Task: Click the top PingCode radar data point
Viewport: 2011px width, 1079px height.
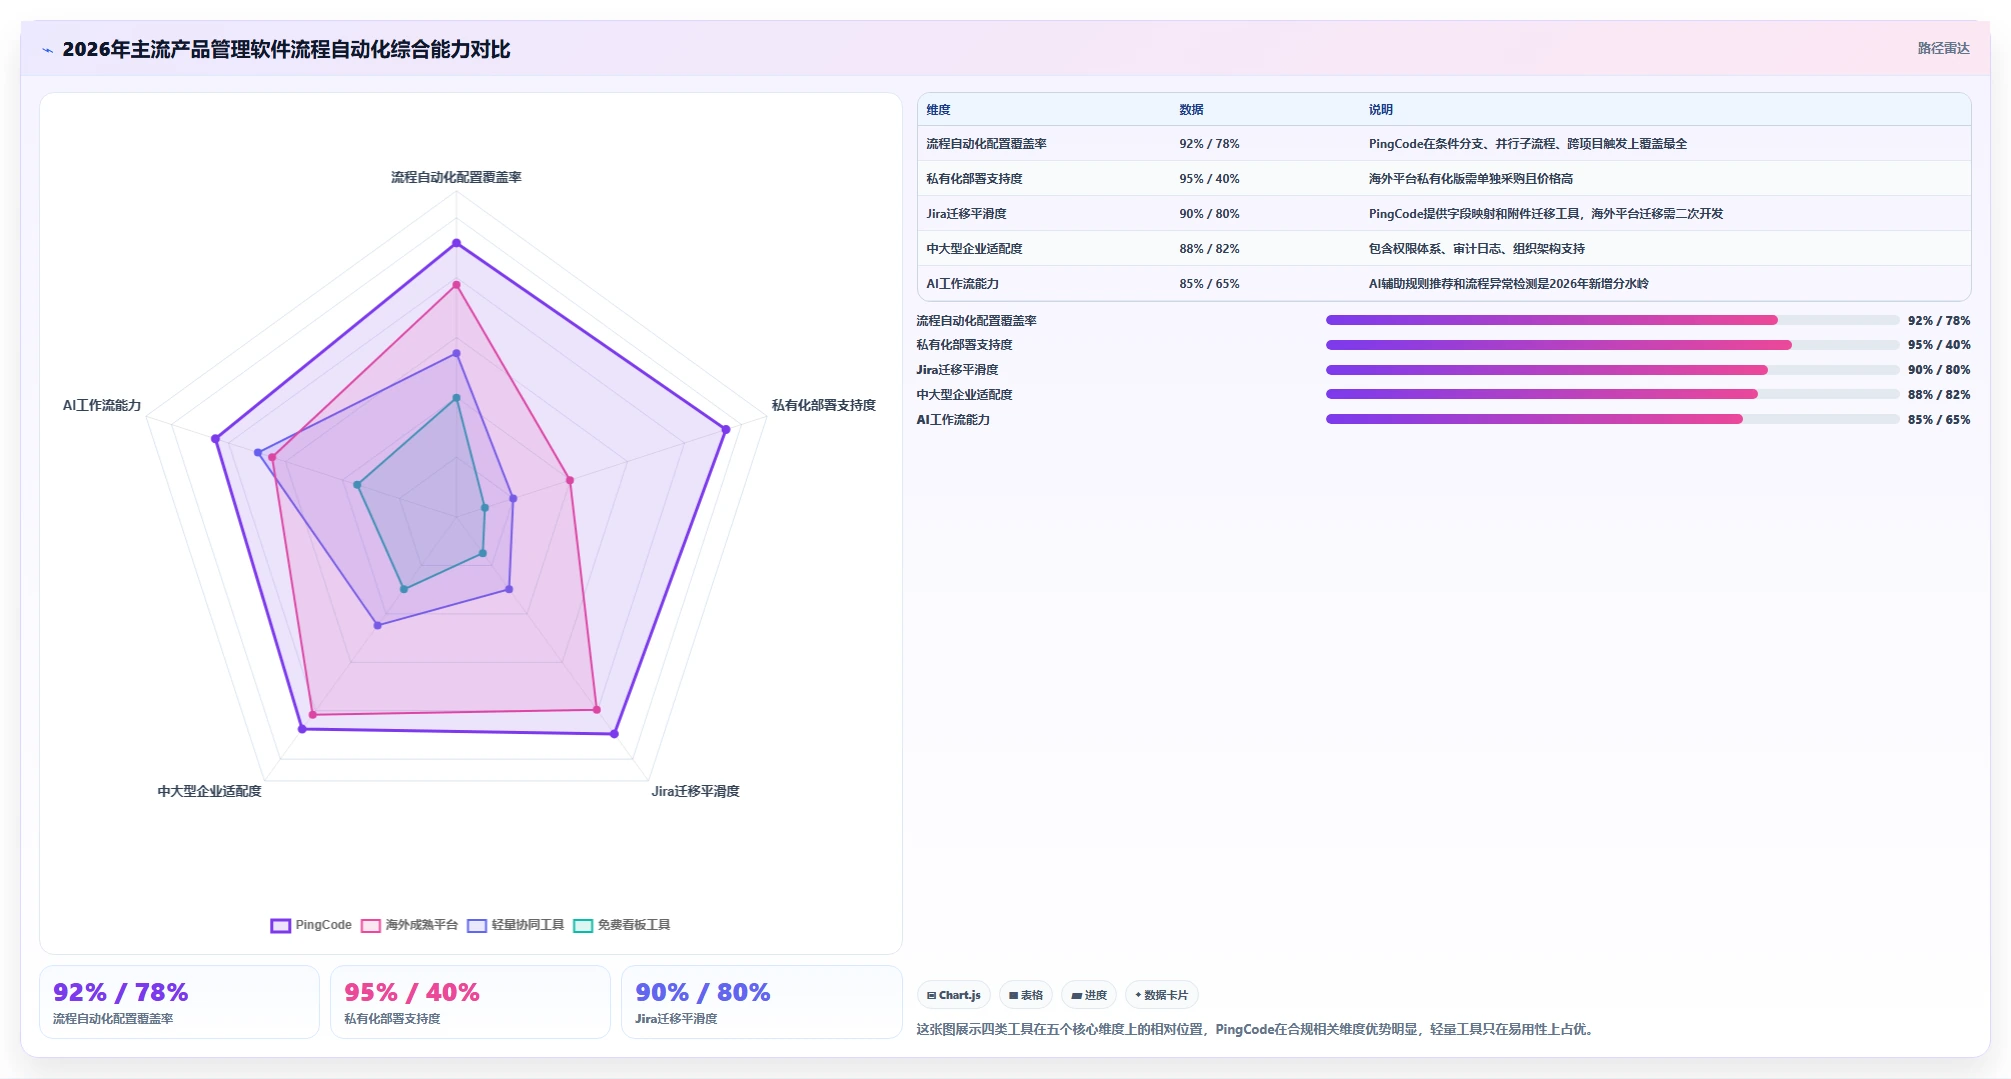Action: click(x=456, y=243)
